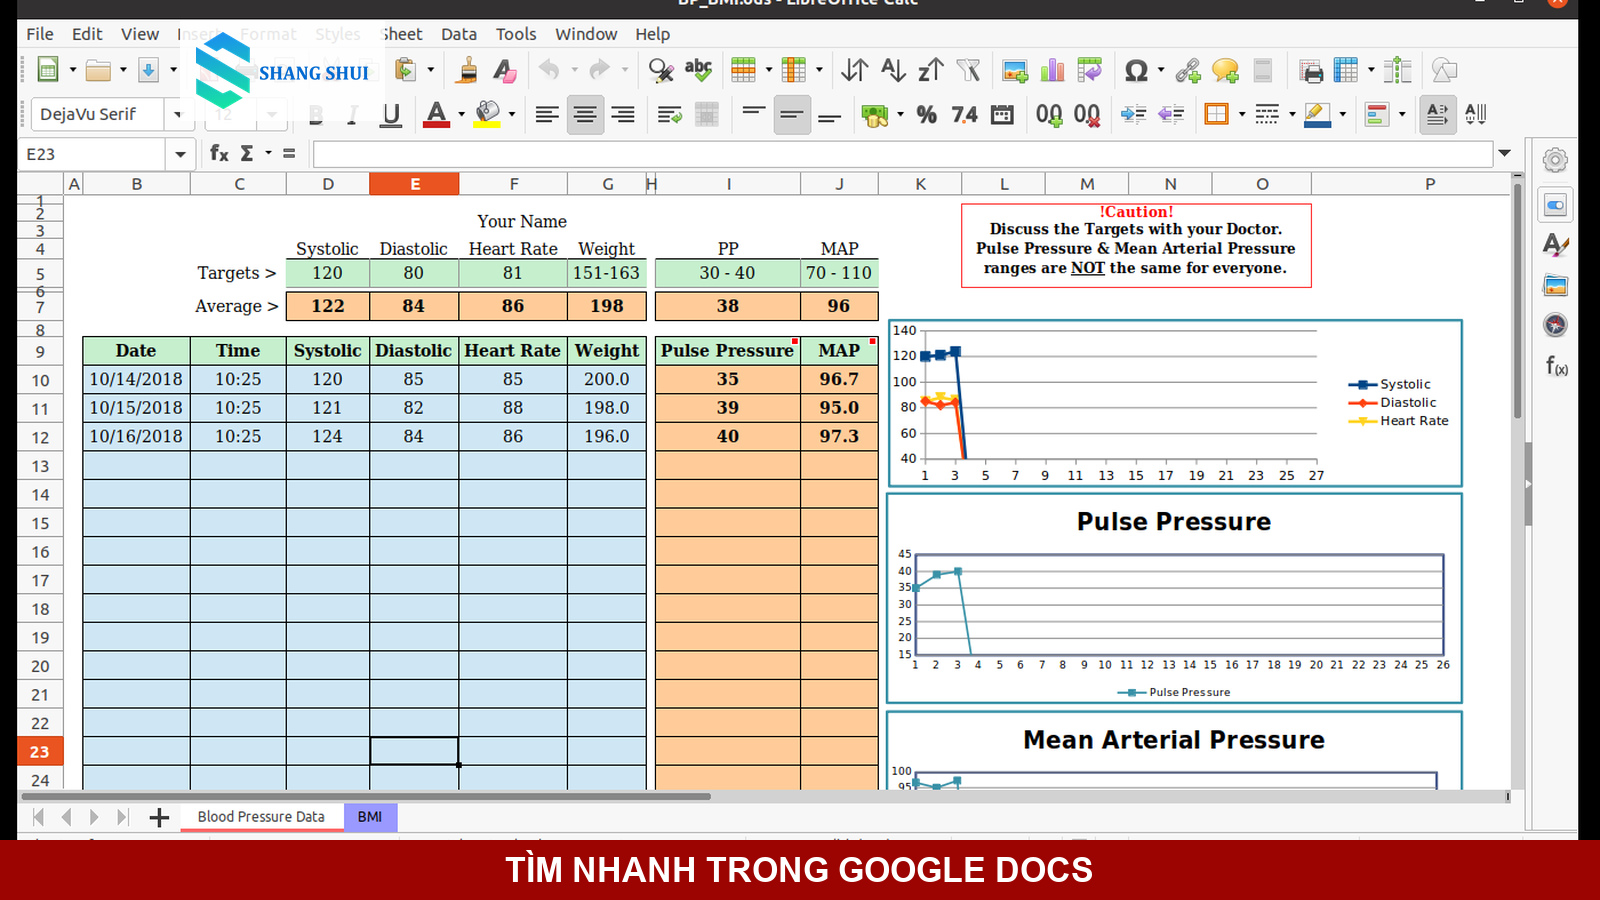
Task: Apply the yellow background color
Action: pos(488,114)
